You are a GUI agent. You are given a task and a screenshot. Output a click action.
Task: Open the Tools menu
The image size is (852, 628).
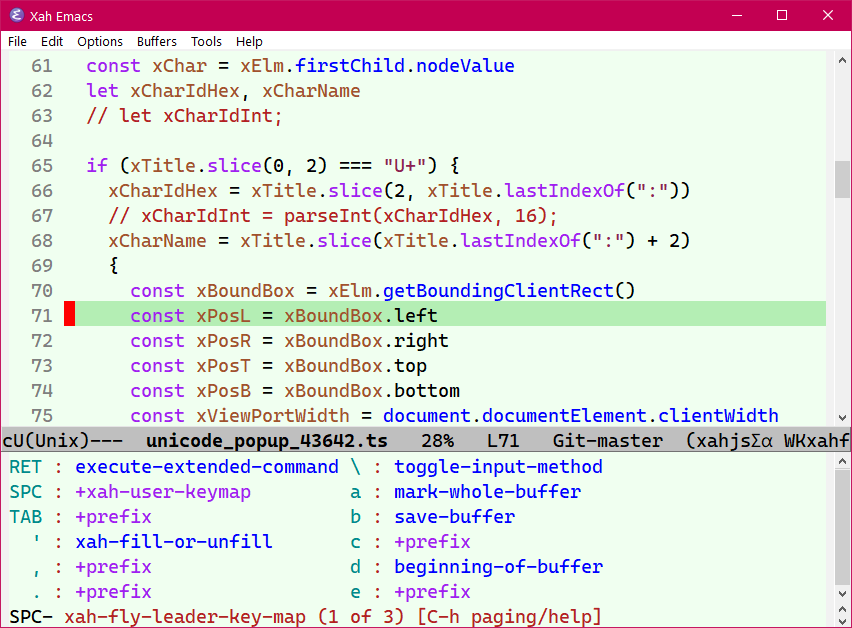[x=206, y=41]
